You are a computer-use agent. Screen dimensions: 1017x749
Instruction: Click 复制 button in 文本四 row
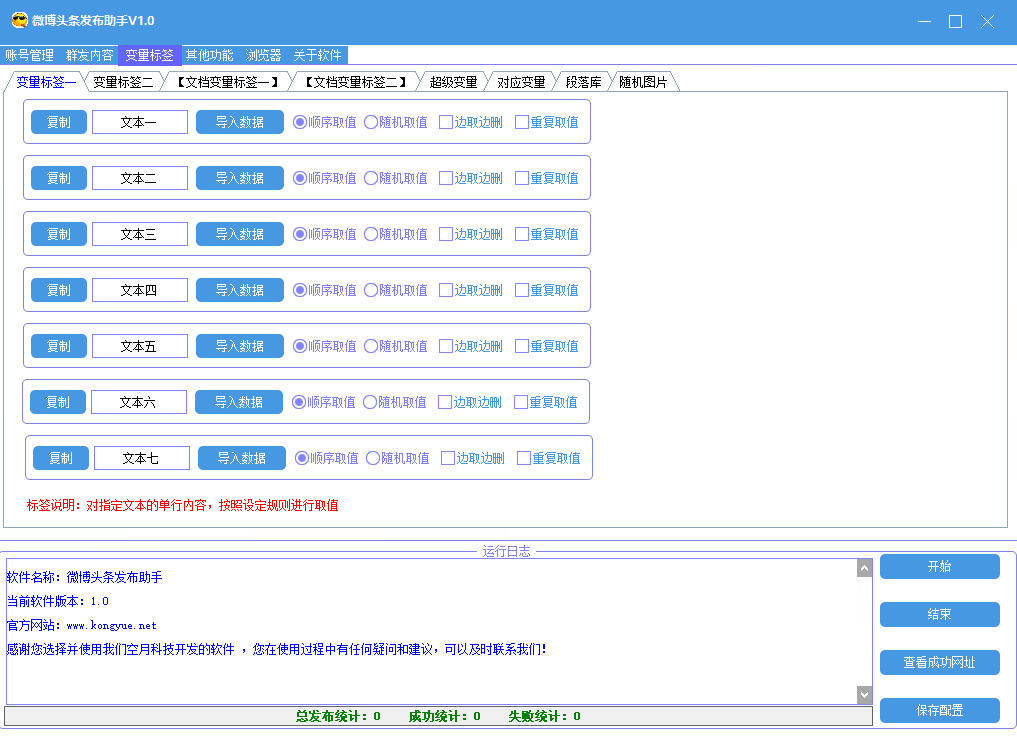[59, 290]
